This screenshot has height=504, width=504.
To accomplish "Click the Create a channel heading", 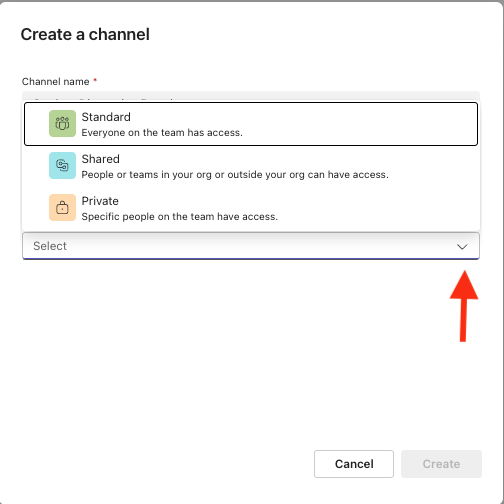I will (x=85, y=34).
